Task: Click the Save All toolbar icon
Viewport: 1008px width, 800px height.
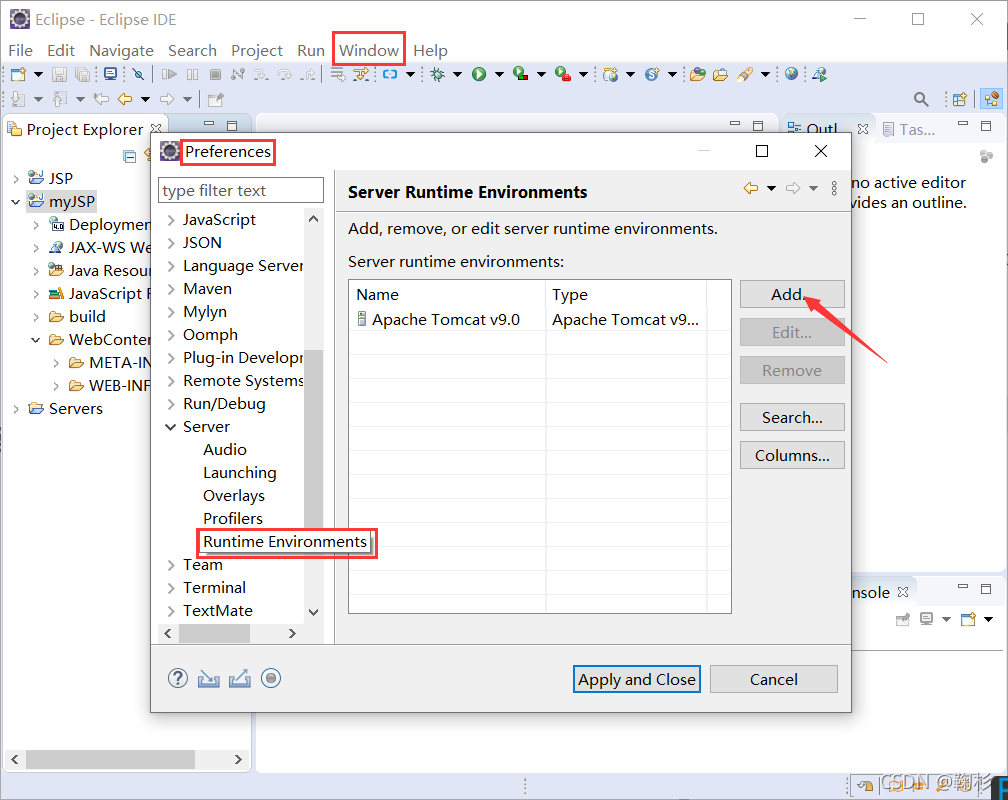Action: [x=82, y=75]
